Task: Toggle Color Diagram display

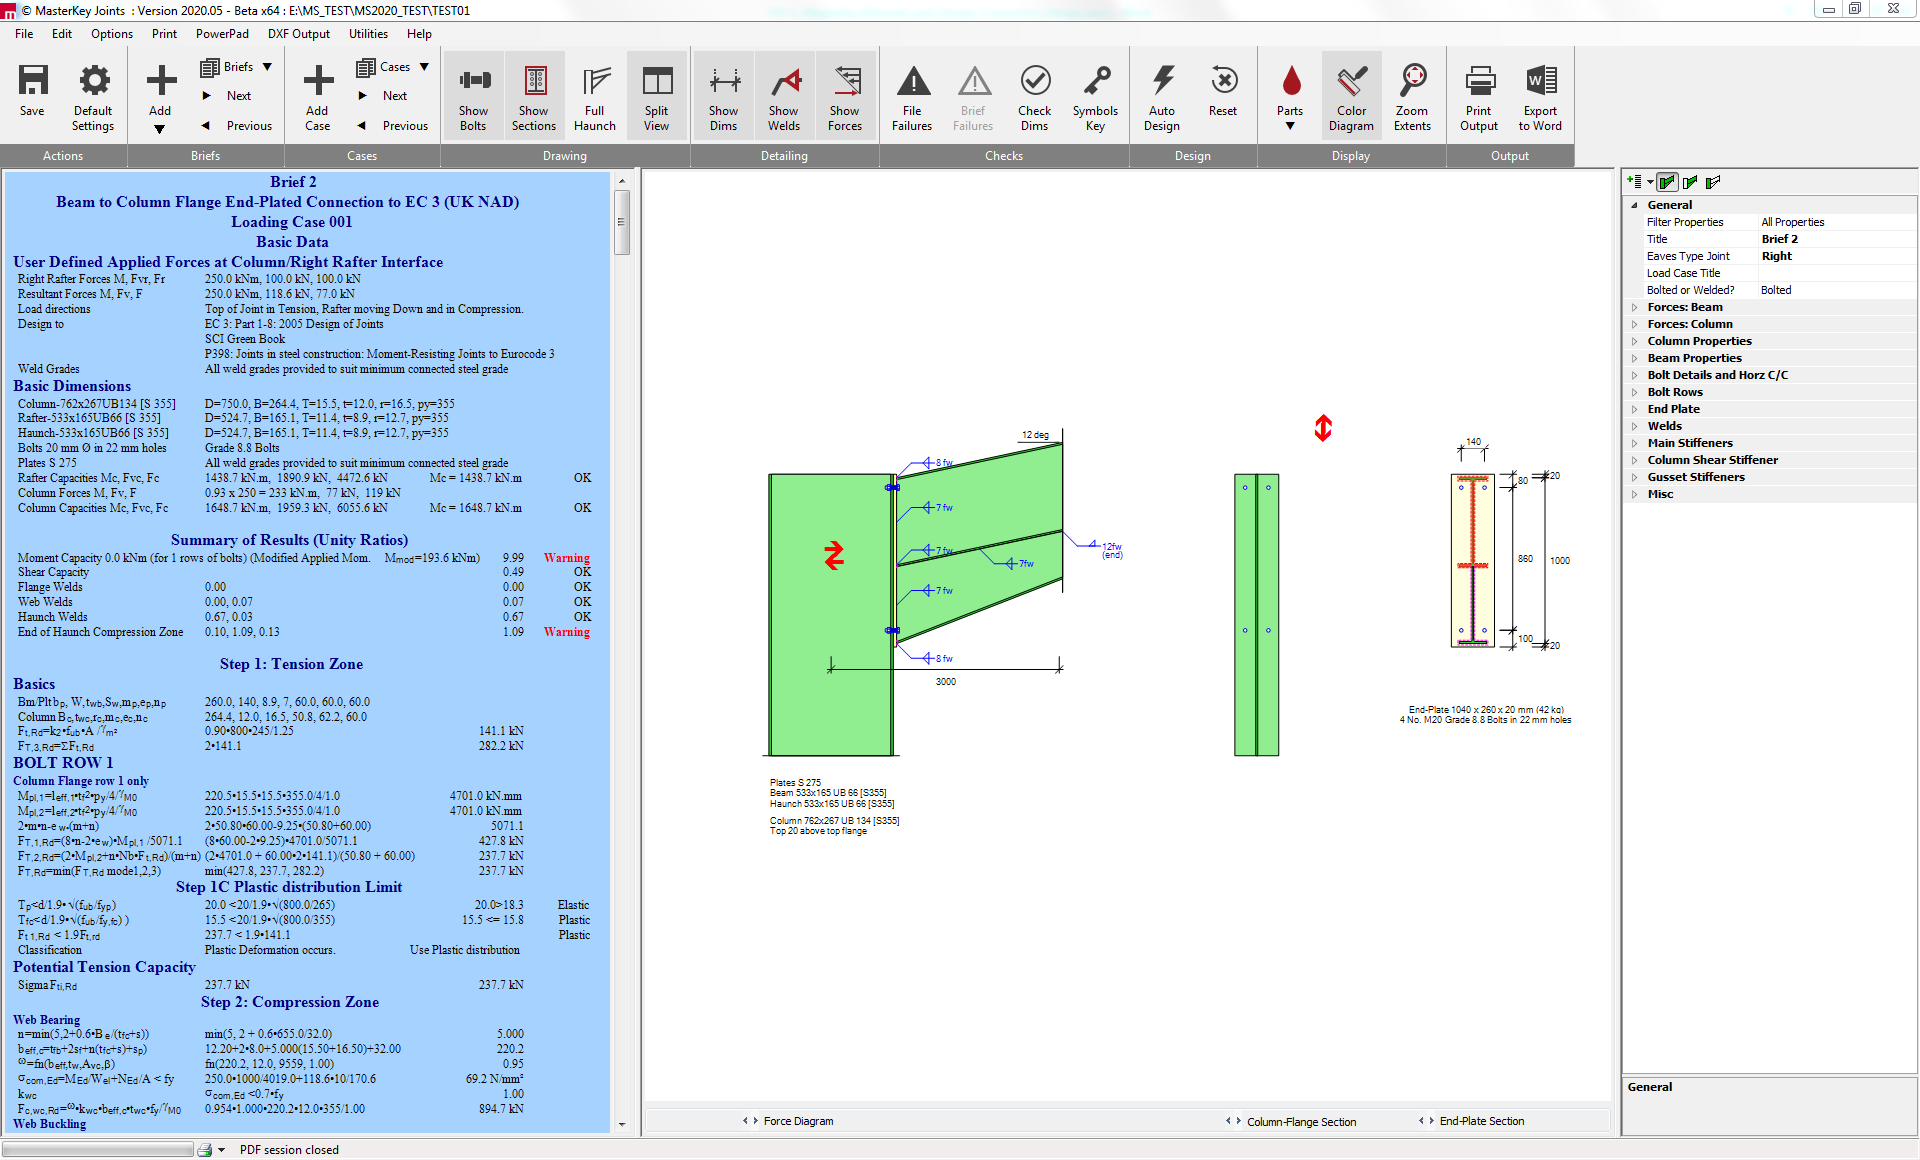Action: click(1351, 97)
